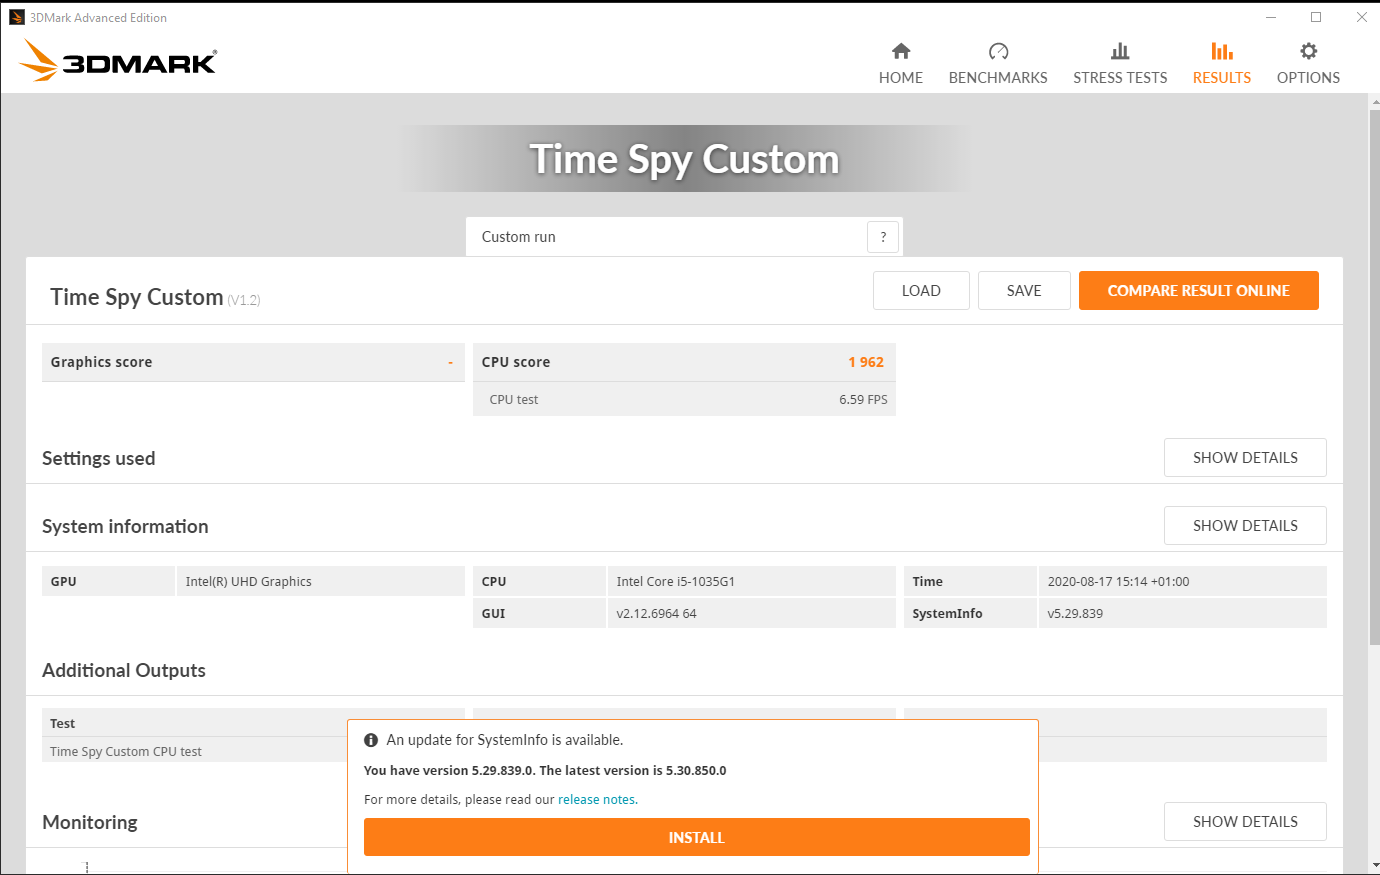Show details for Monitoring

coord(1245,821)
